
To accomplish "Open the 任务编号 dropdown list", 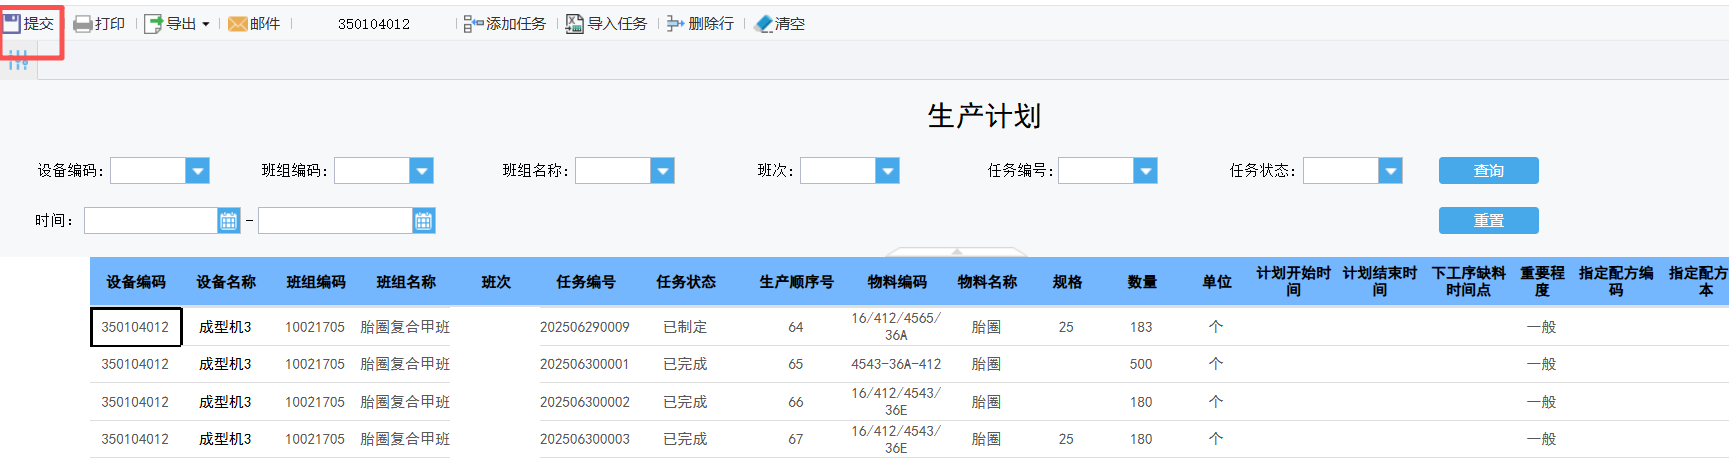I will tap(1145, 171).
